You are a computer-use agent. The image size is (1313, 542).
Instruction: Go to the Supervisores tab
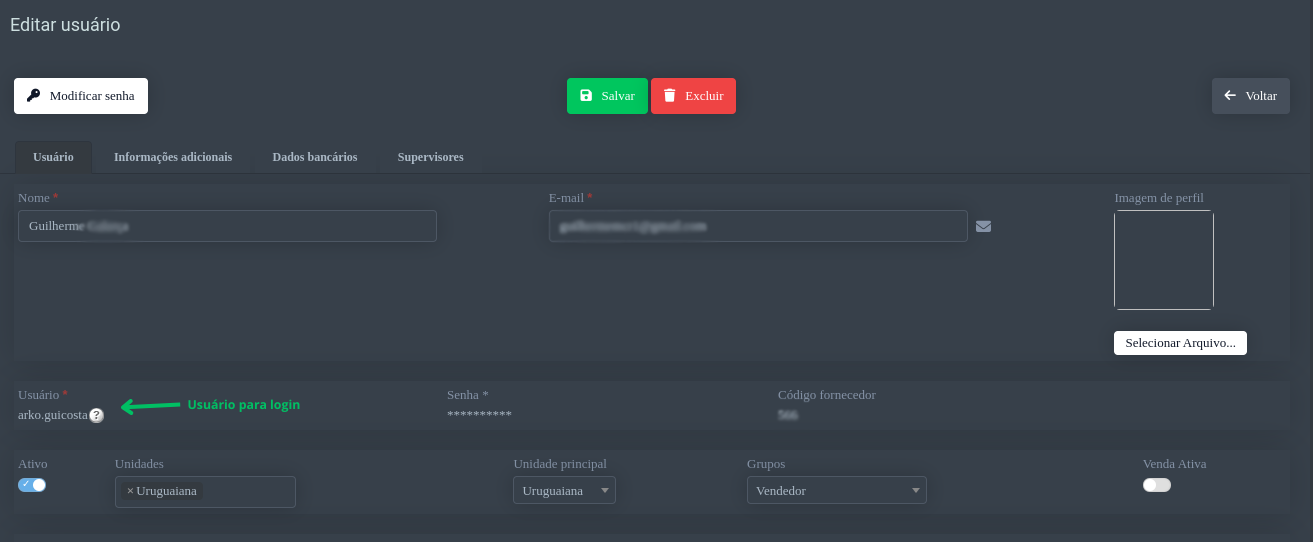(430, 157)
